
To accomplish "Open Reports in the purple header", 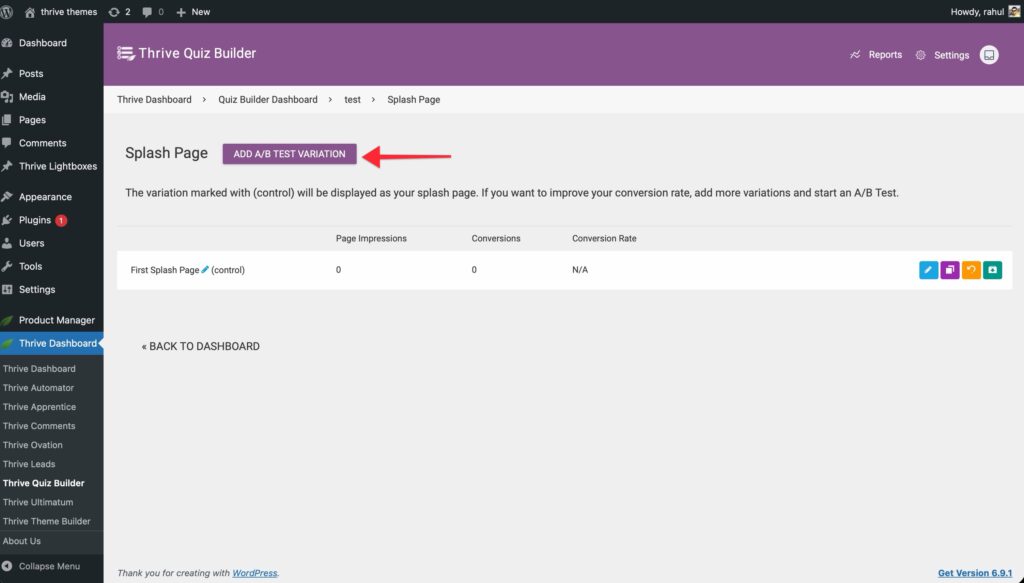I will coord(876,55).
